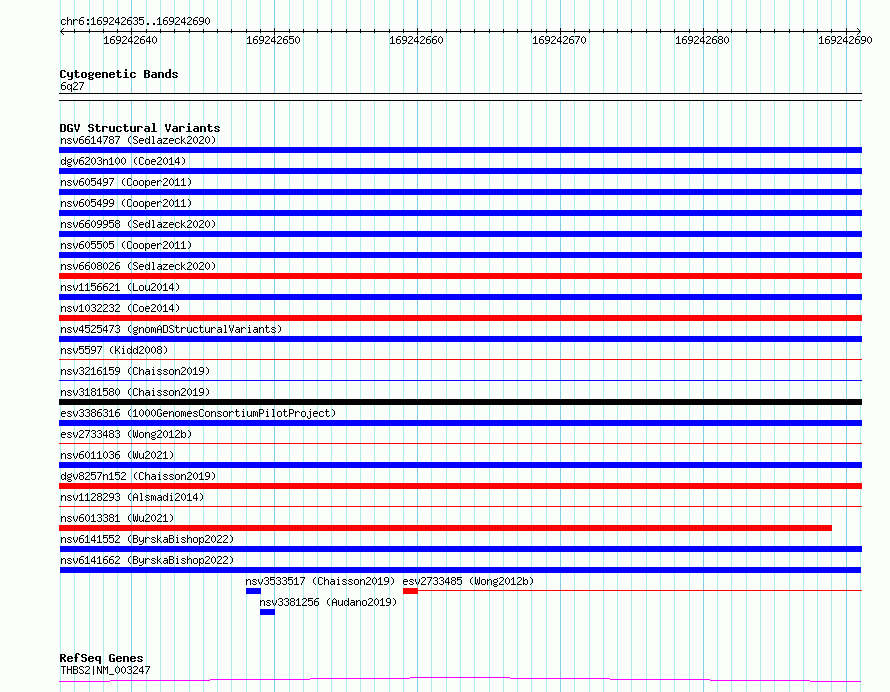Click the small blue bar under nsv3381256
The width and height of the screenshot is (890, 692).
coord(267,612)
